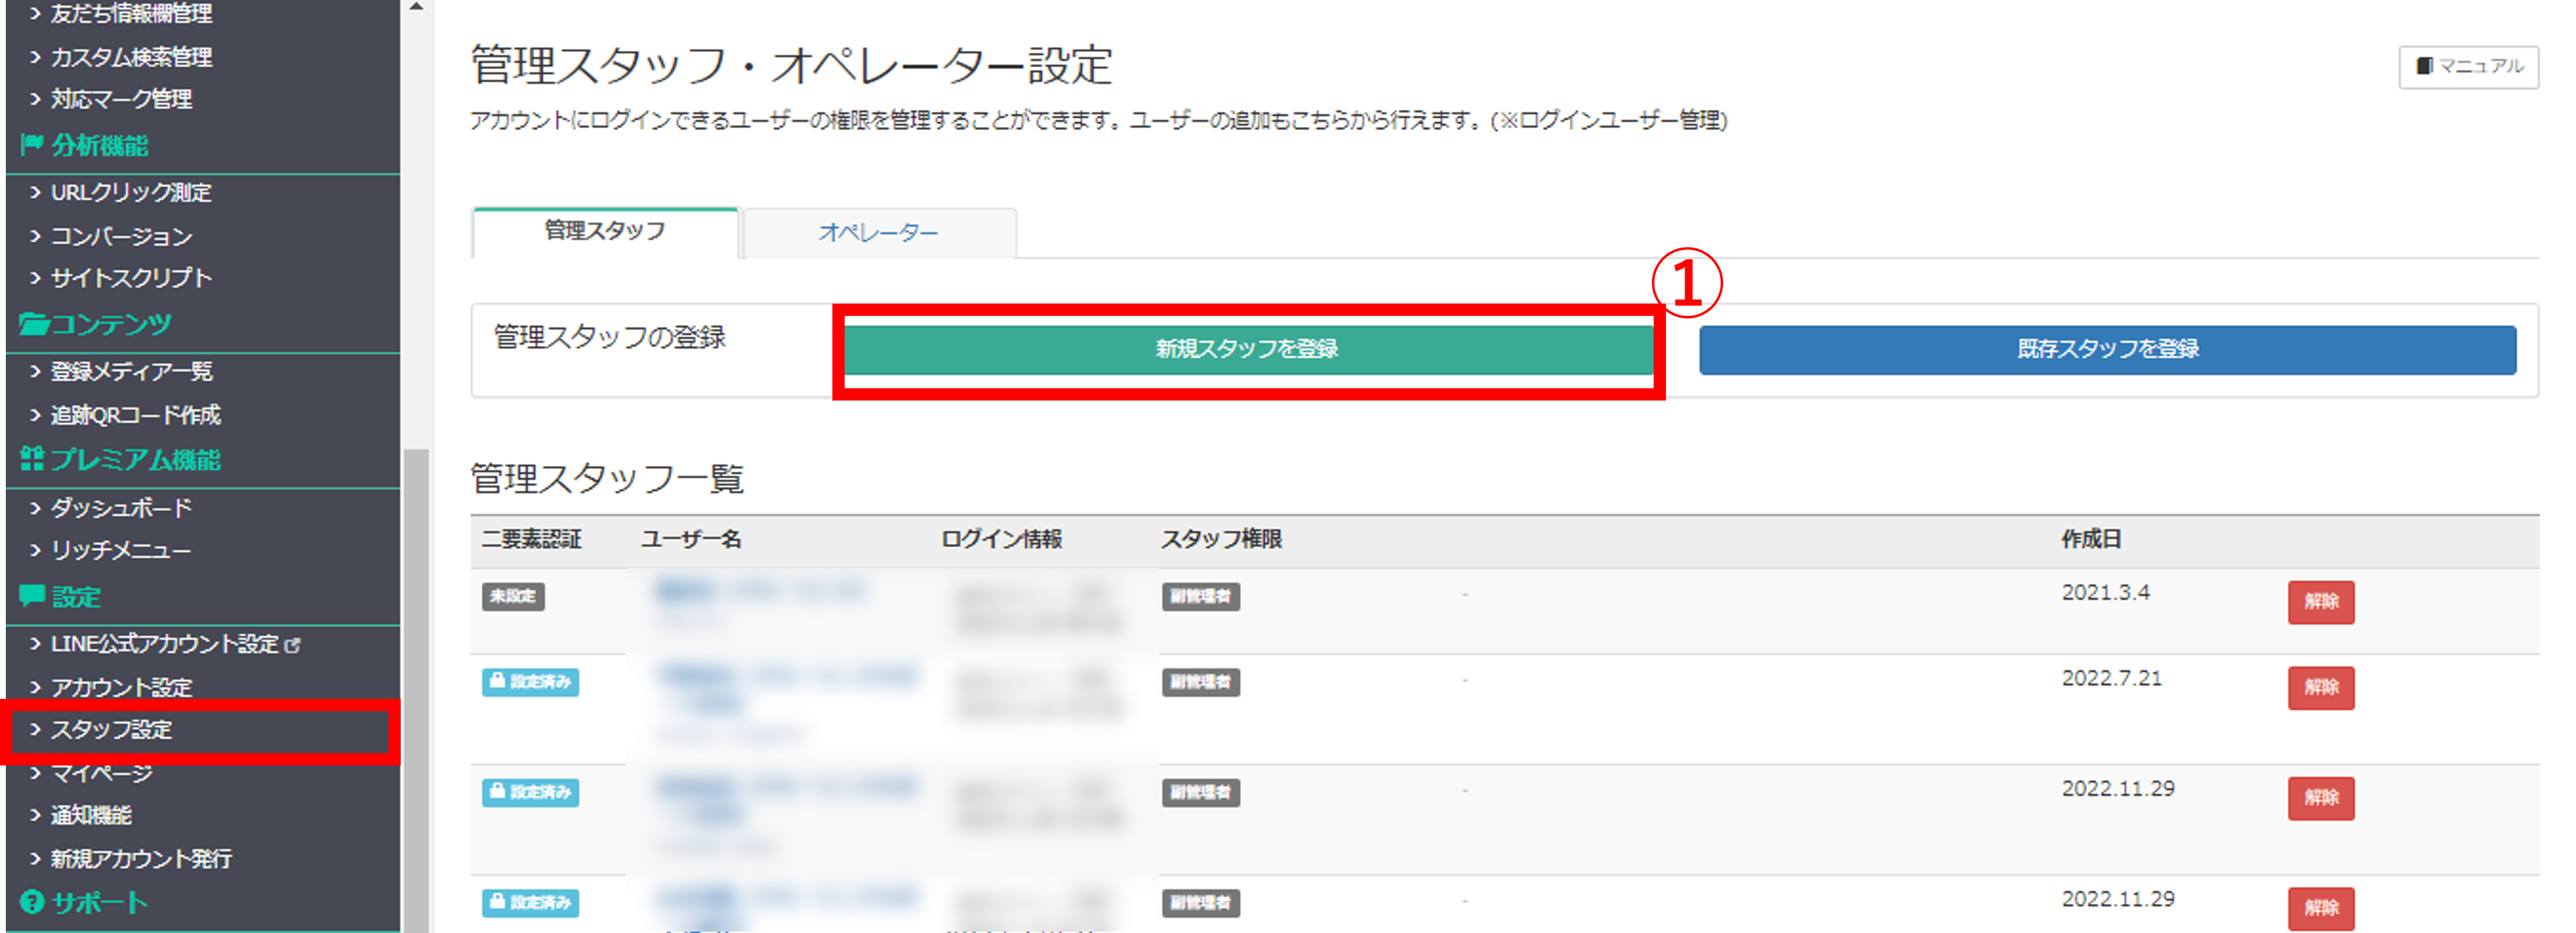Open スタッフ設定 in the sidebar
2576x933 pixels.
pyautogui.click(x=111, y=730)
